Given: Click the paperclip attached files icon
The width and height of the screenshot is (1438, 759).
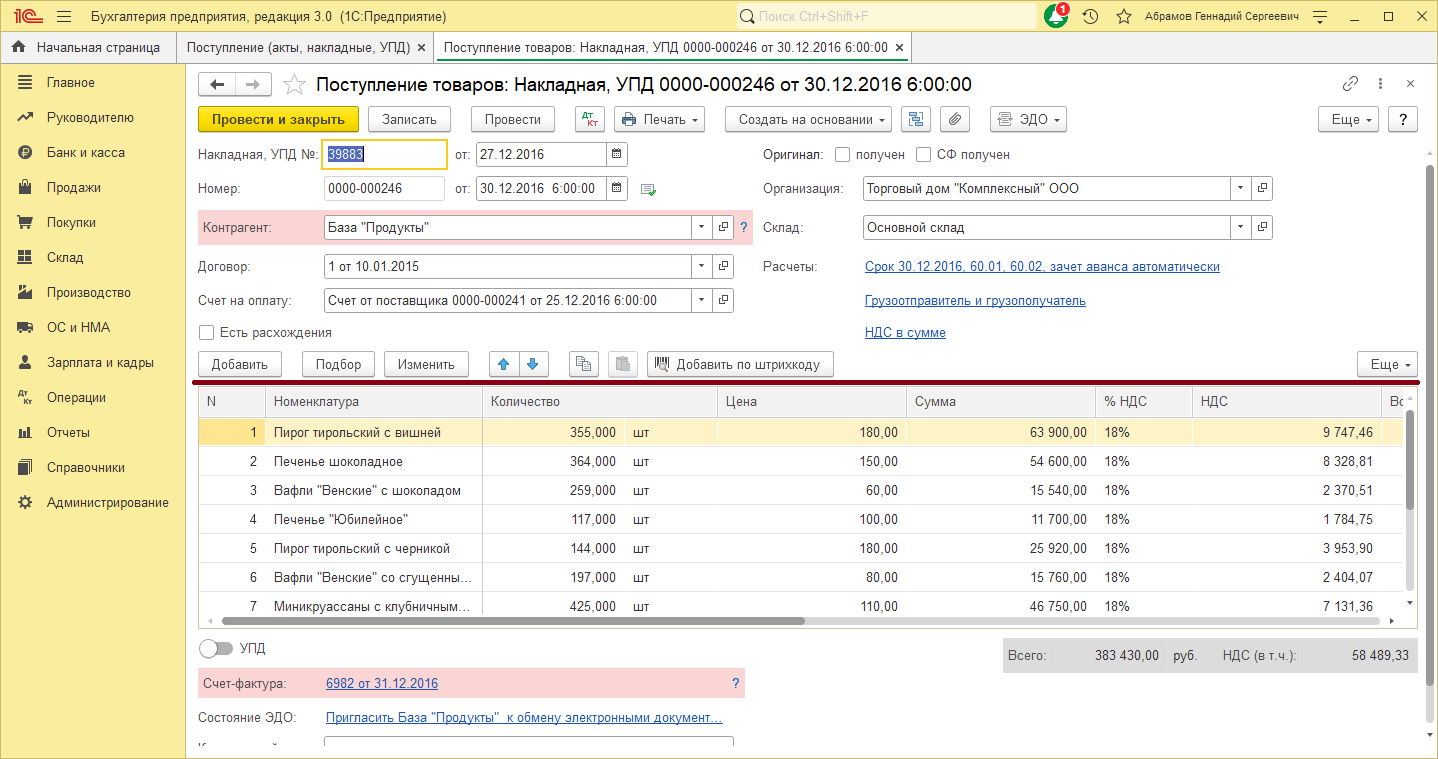Looking at the screenshot, I should [955, 119].
